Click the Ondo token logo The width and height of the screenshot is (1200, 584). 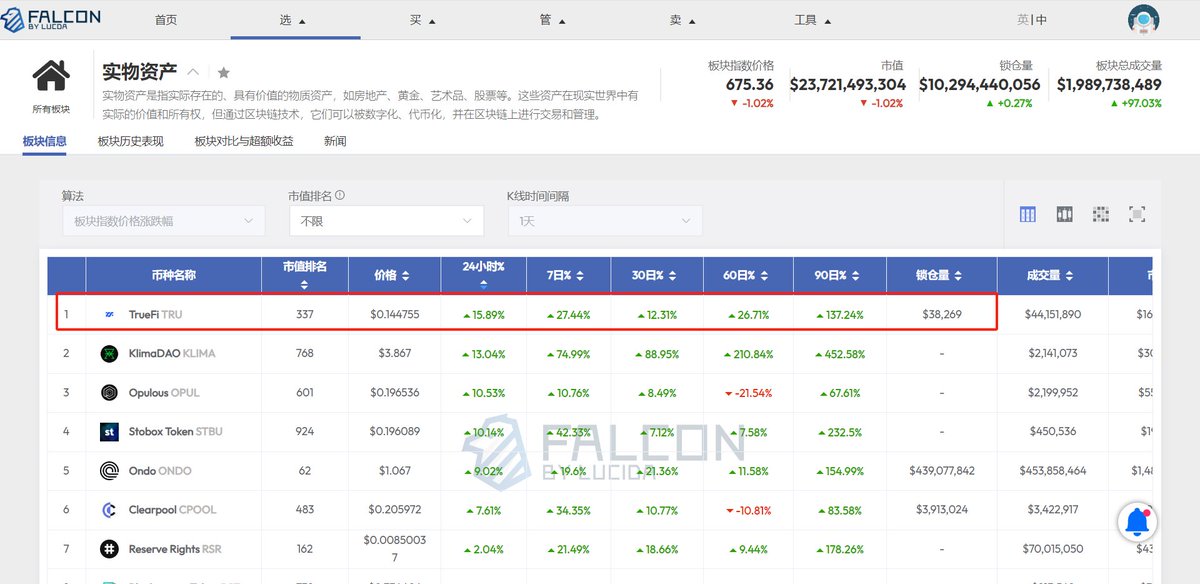tap(110, 471)
